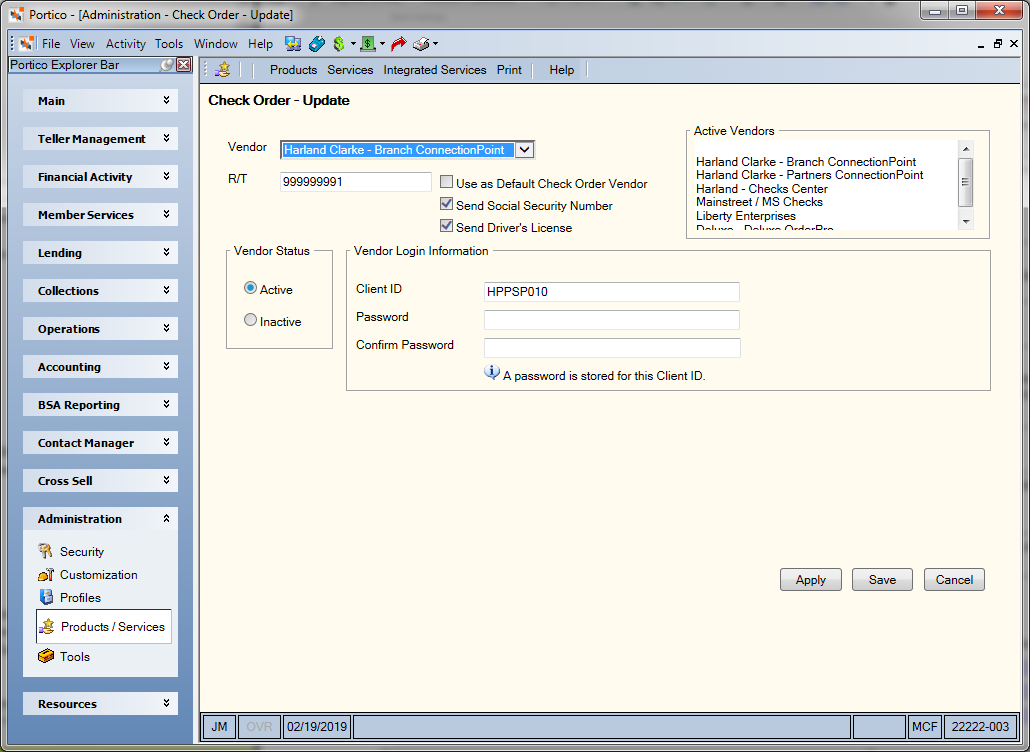Image resolution: width=1030 pixels, height=752 pixels.
Task: Uncheck Send Social Security Number
Action: (x=447, y=204)
